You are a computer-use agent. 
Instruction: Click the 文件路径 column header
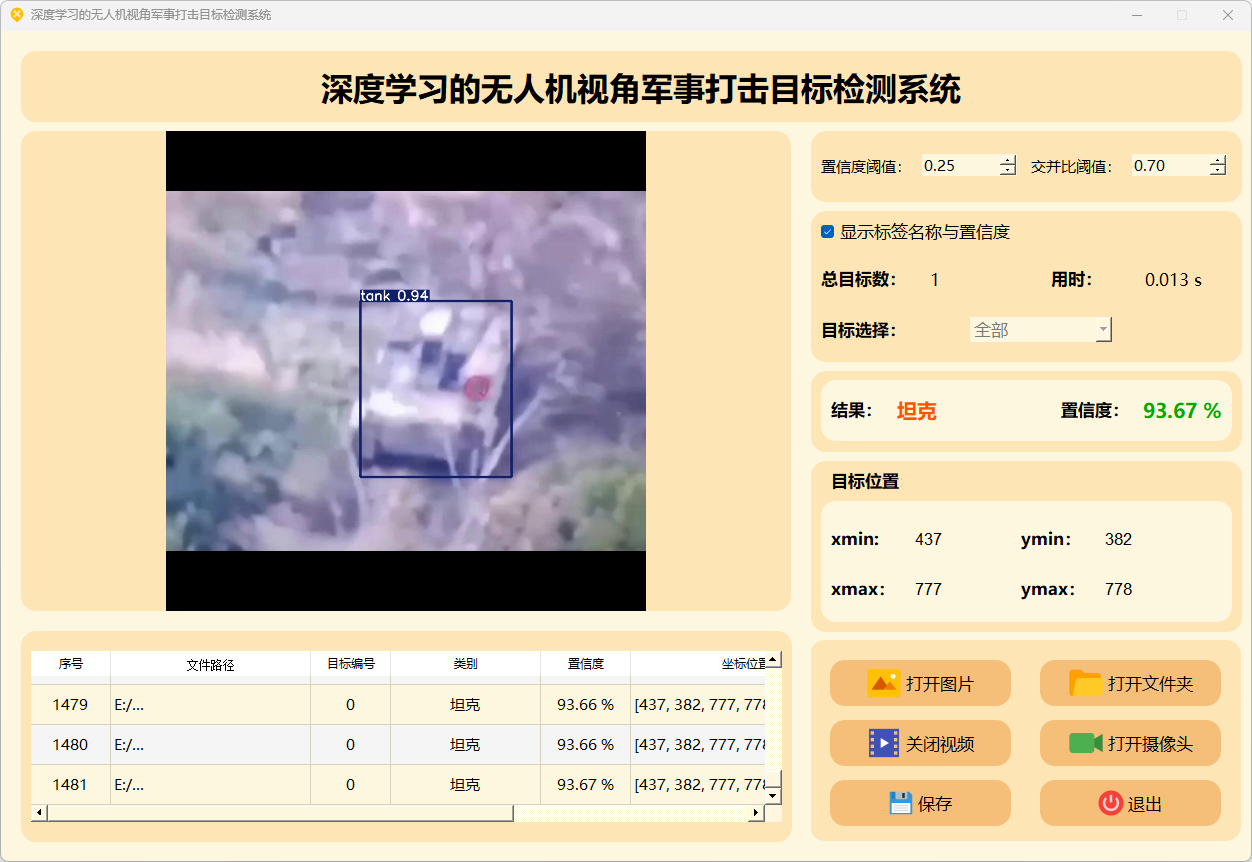210,664
